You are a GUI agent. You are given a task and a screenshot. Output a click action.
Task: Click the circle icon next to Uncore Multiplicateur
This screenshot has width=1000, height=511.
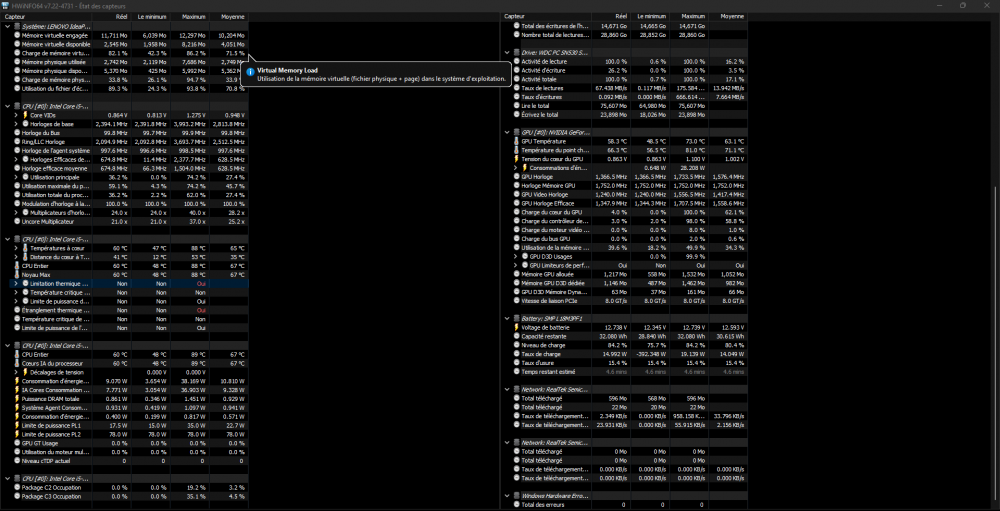click(x=17, y=221)
